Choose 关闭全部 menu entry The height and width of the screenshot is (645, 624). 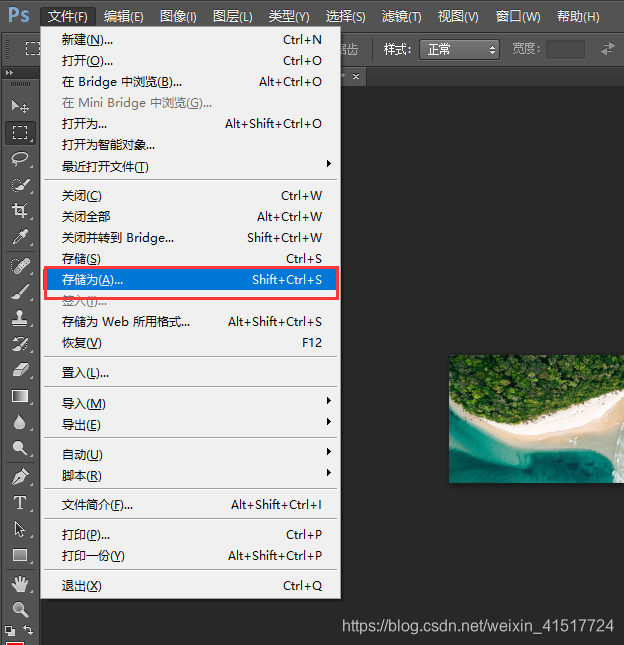point(191,216)
